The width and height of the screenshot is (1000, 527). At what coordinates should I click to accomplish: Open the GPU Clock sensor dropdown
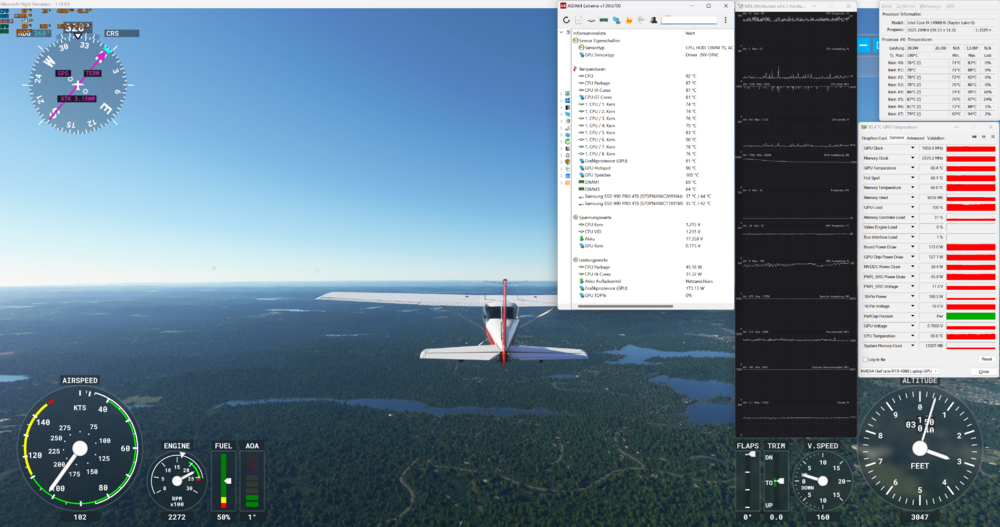912,148
